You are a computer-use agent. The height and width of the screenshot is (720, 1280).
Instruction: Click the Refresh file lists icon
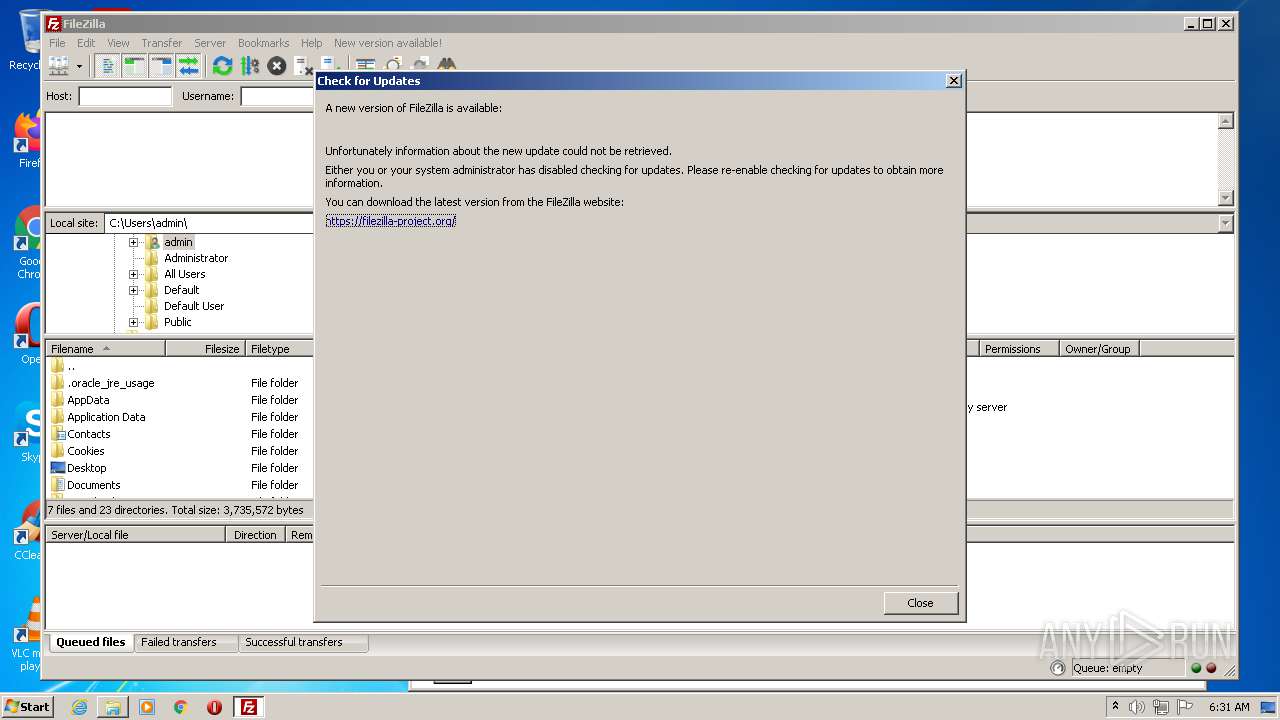222,66
